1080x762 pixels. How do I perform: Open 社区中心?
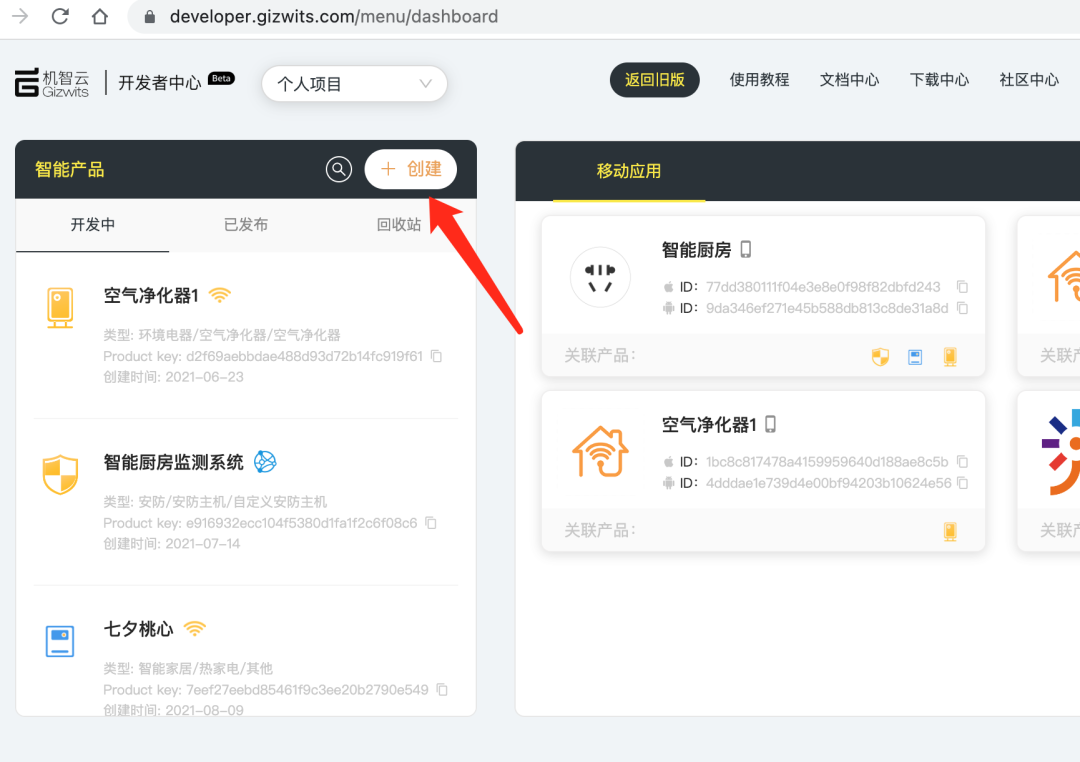(1029, 80)
